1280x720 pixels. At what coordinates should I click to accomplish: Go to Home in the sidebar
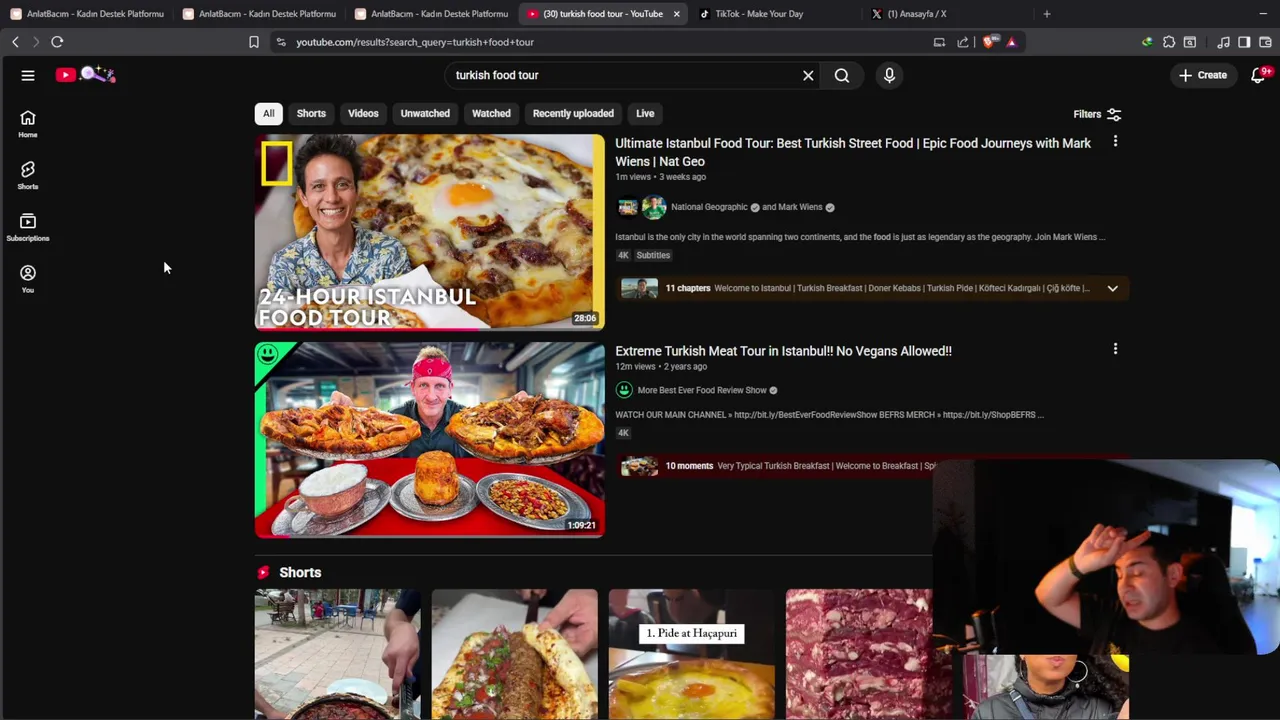pyautogui.click(x=28, y=124)
